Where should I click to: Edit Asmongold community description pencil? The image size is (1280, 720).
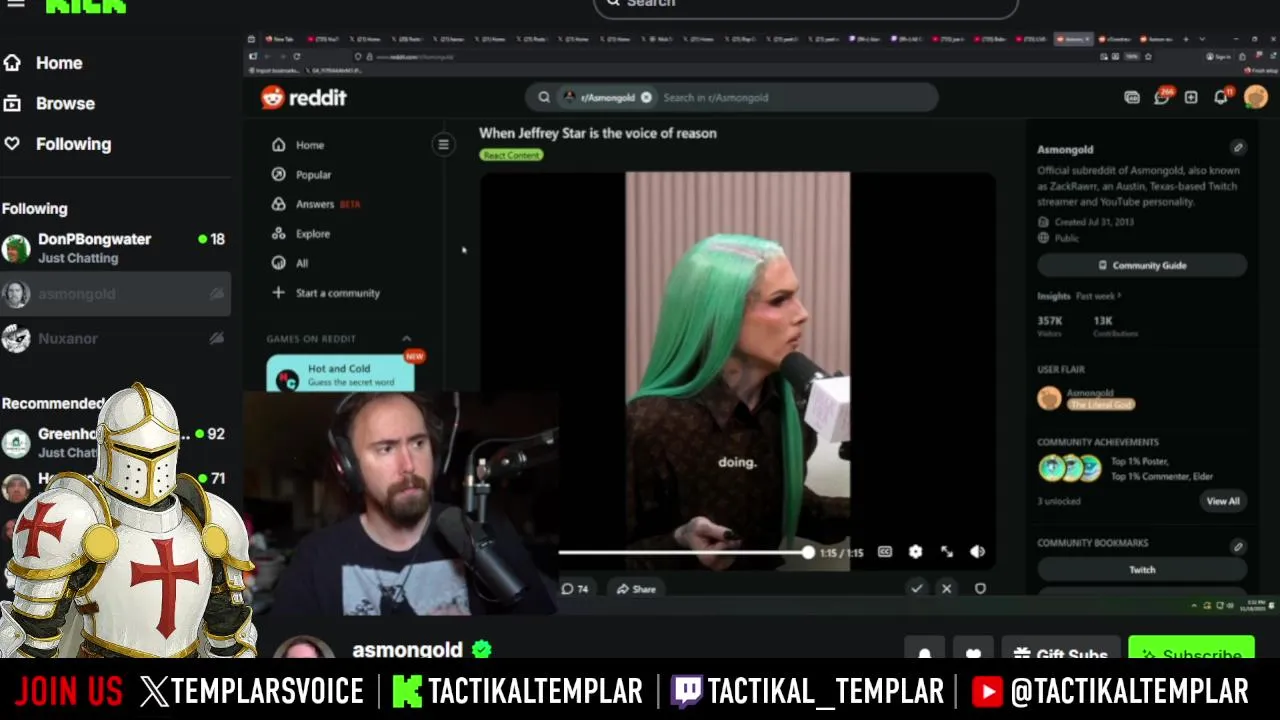coord(1238,148)
